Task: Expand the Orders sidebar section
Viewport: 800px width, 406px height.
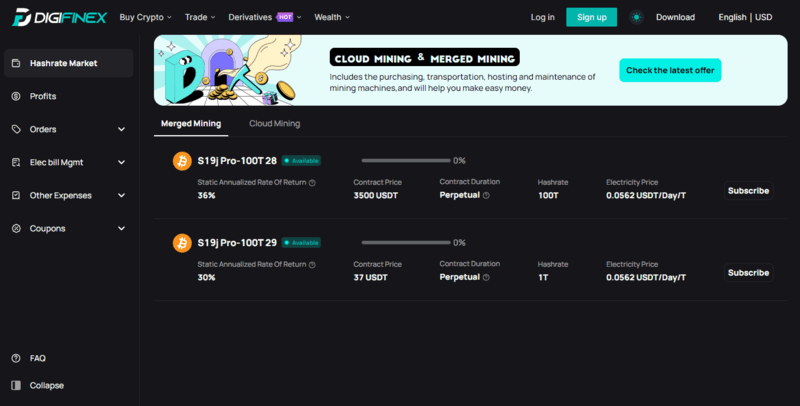Action: coord(121,130)
